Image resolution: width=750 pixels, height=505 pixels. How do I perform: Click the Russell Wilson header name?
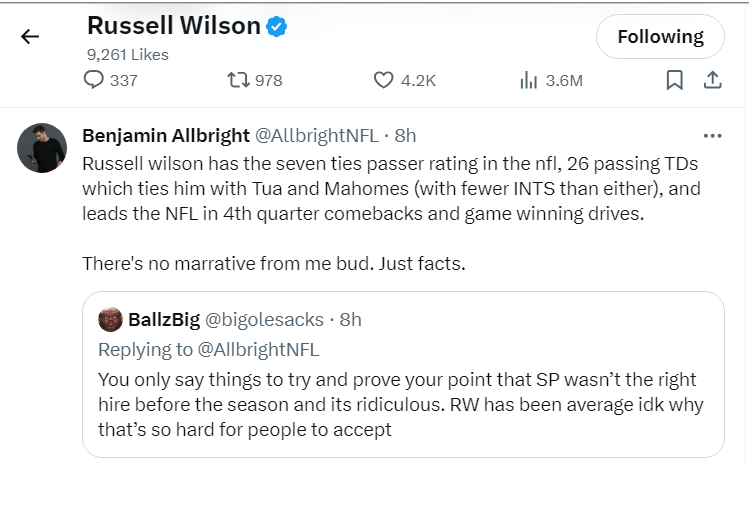175,27
